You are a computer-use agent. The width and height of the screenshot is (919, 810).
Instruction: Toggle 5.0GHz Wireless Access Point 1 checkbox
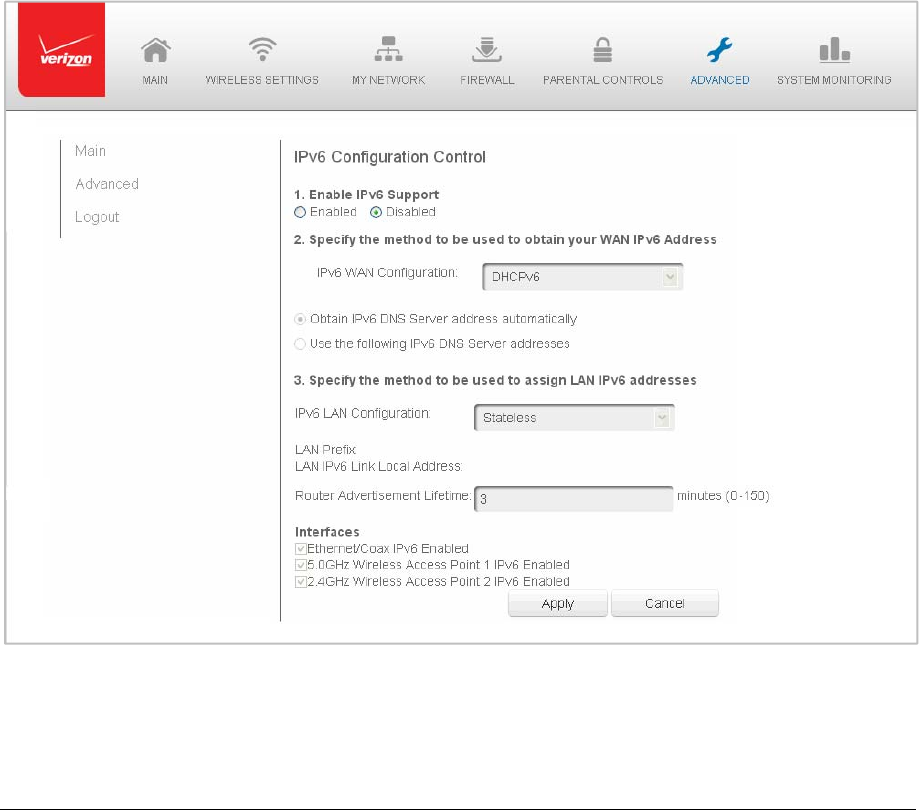click(x=301, y=566)
